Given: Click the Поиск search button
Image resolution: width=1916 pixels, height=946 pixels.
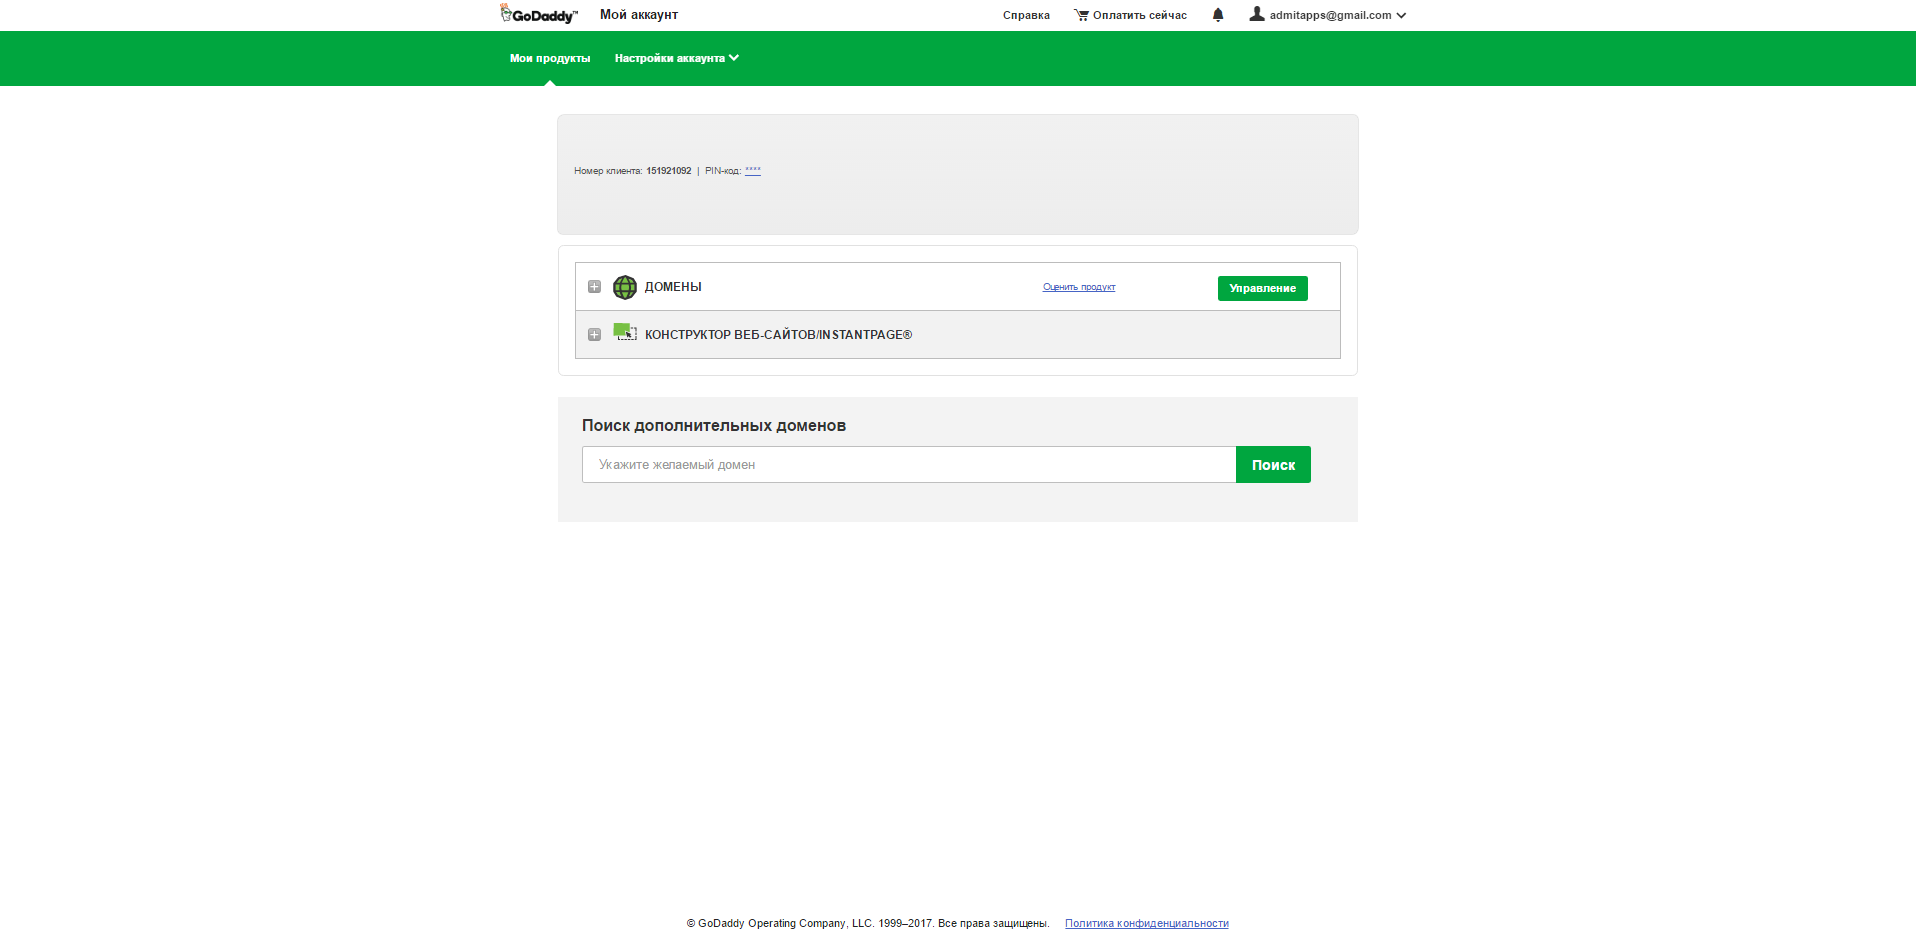Looking at the screenshot, I should 1273,464.
